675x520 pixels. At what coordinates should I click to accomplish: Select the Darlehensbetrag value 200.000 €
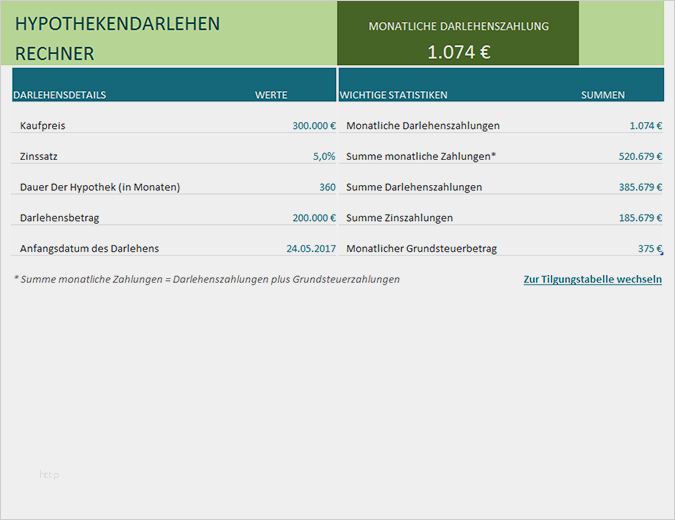(x=314, y=218)
